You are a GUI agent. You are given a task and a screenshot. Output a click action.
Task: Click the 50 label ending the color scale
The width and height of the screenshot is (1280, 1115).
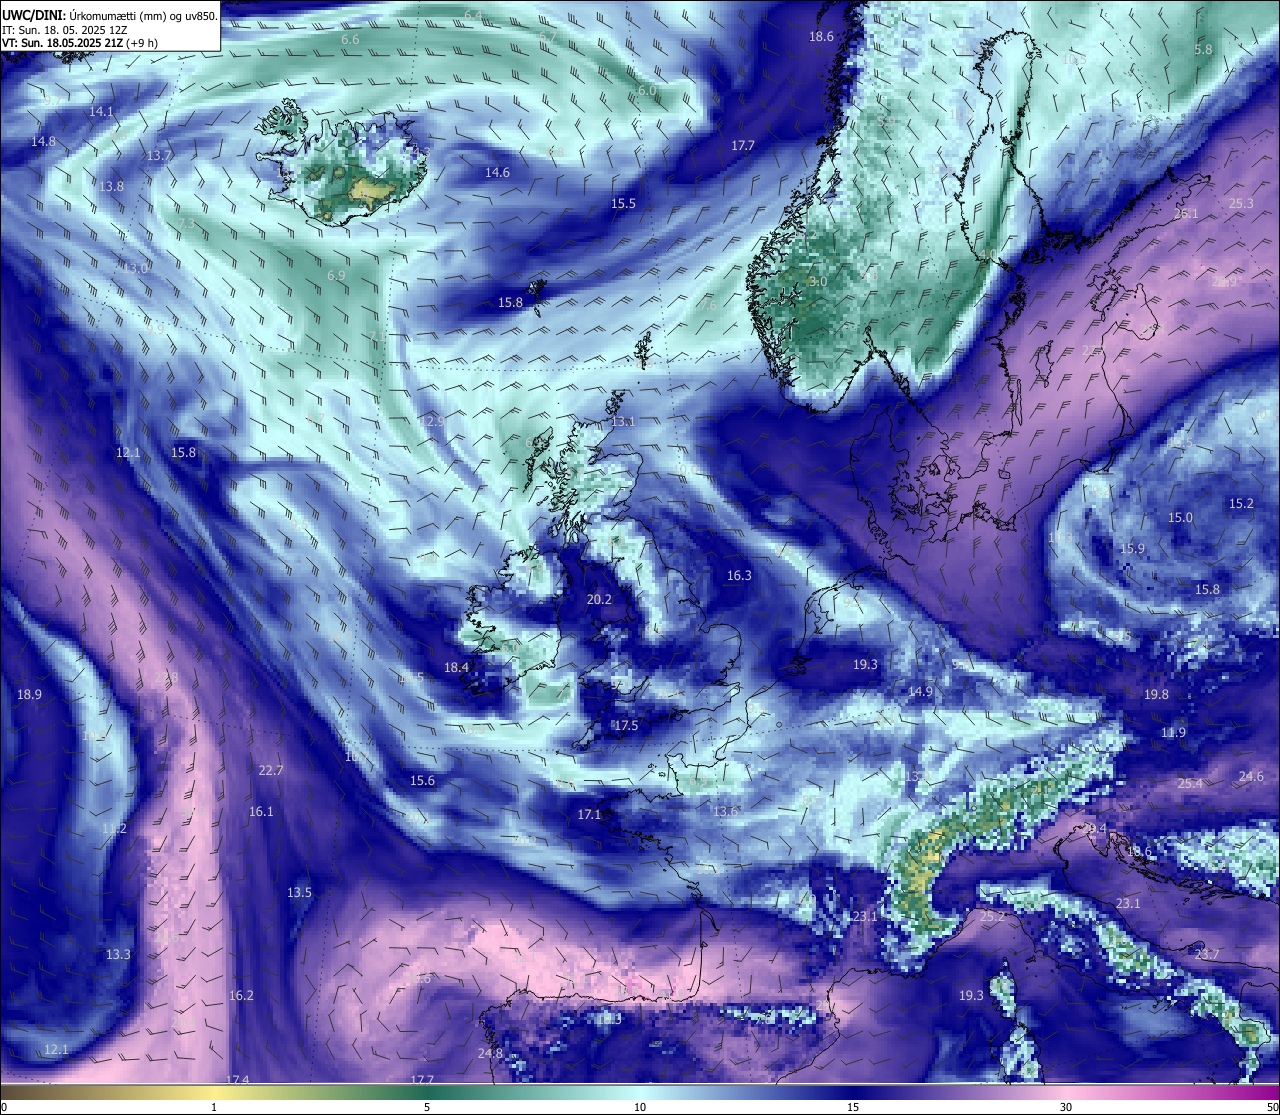tap(1271, 1107)
